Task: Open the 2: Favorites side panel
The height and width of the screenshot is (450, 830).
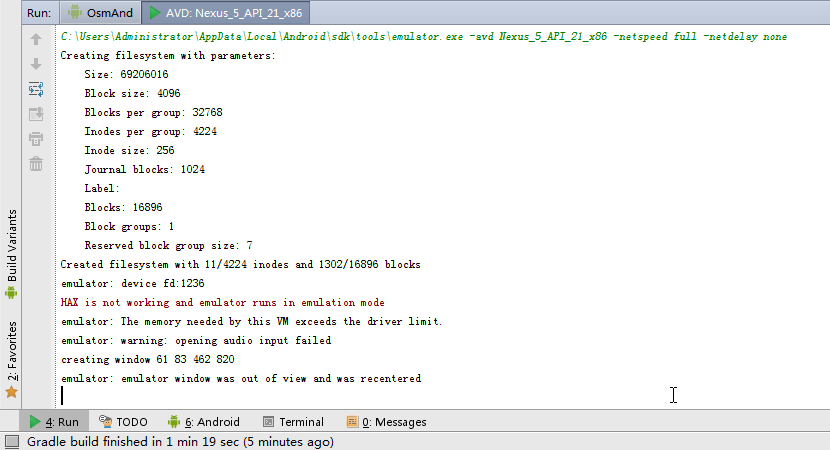Action: [x=11, y=359]
